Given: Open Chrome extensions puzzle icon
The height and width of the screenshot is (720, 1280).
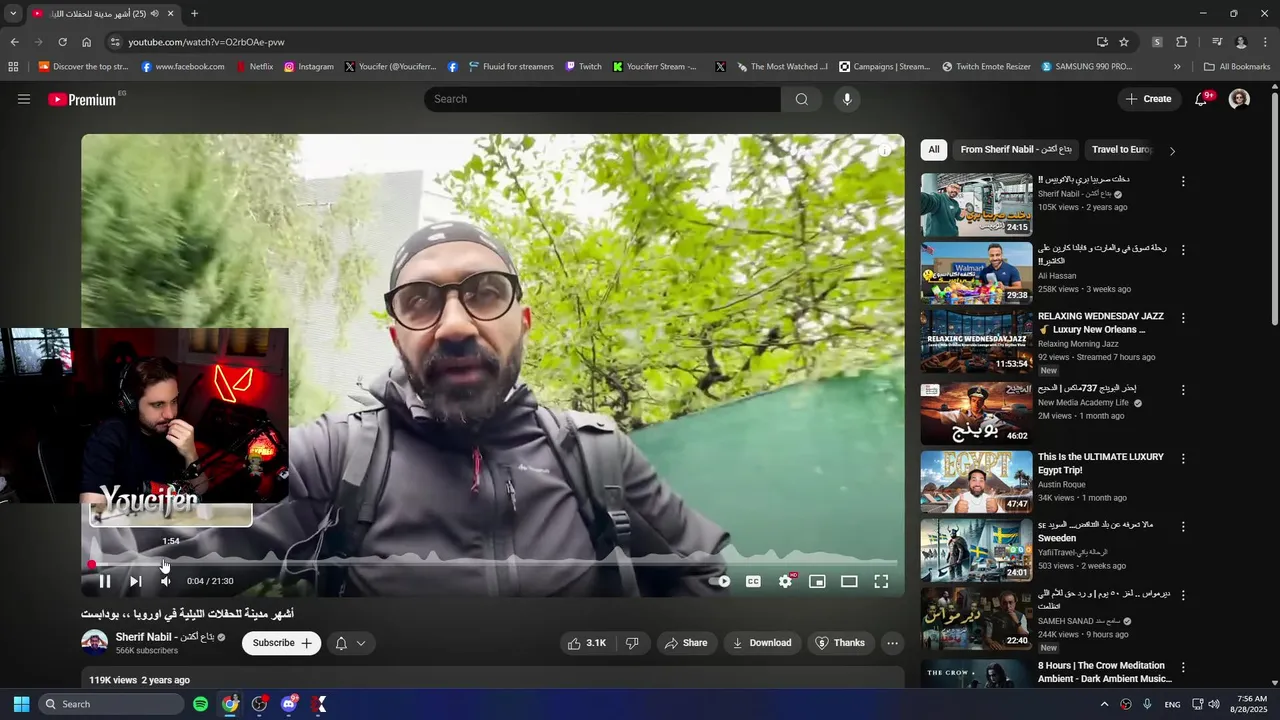Looking at the screenshot, I should point(1181,42).
